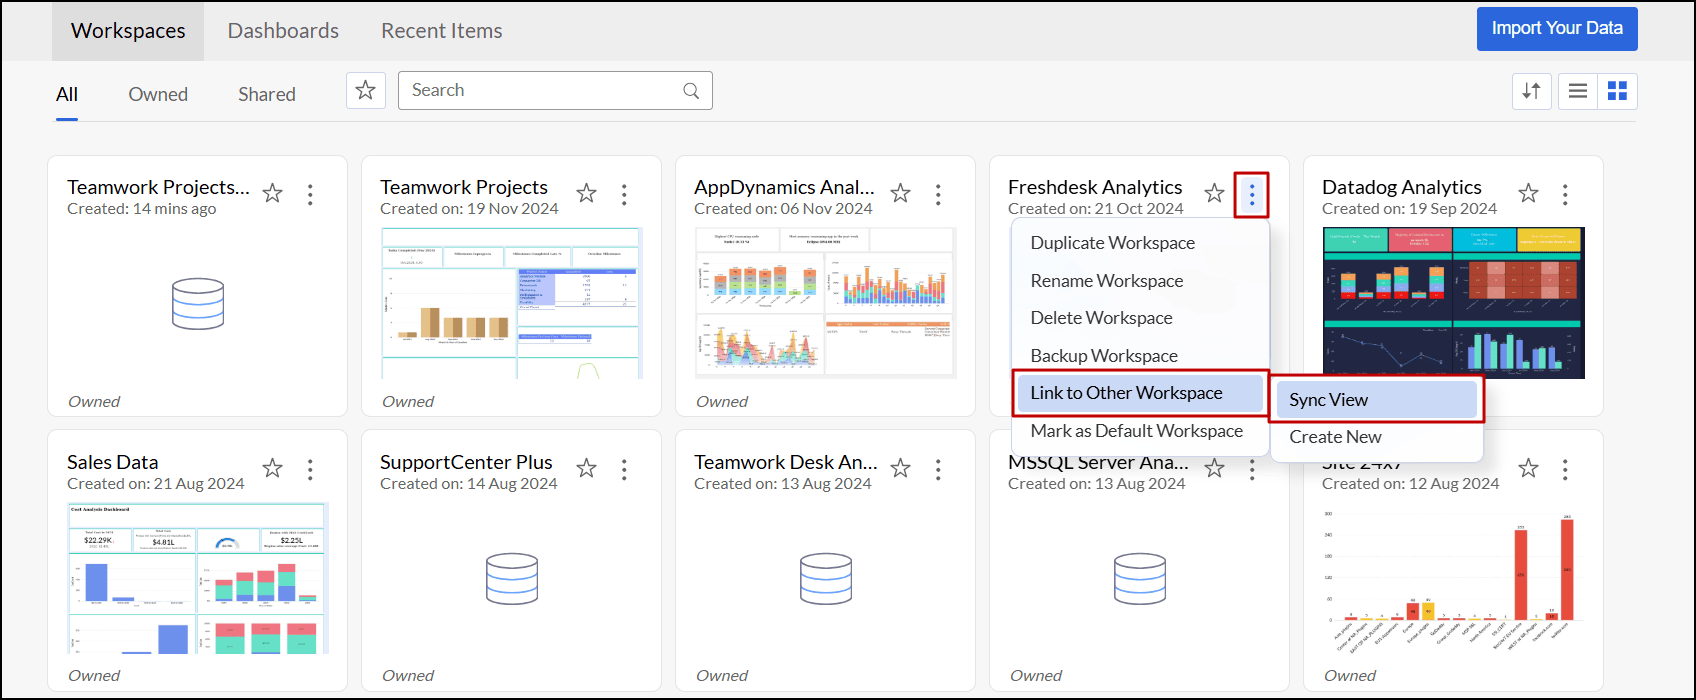Open the Freshdesk Analytics three-dot menu
The height and width of the screenshot is (700, 1696).
pyautogui.click(x=1251, y=194)
